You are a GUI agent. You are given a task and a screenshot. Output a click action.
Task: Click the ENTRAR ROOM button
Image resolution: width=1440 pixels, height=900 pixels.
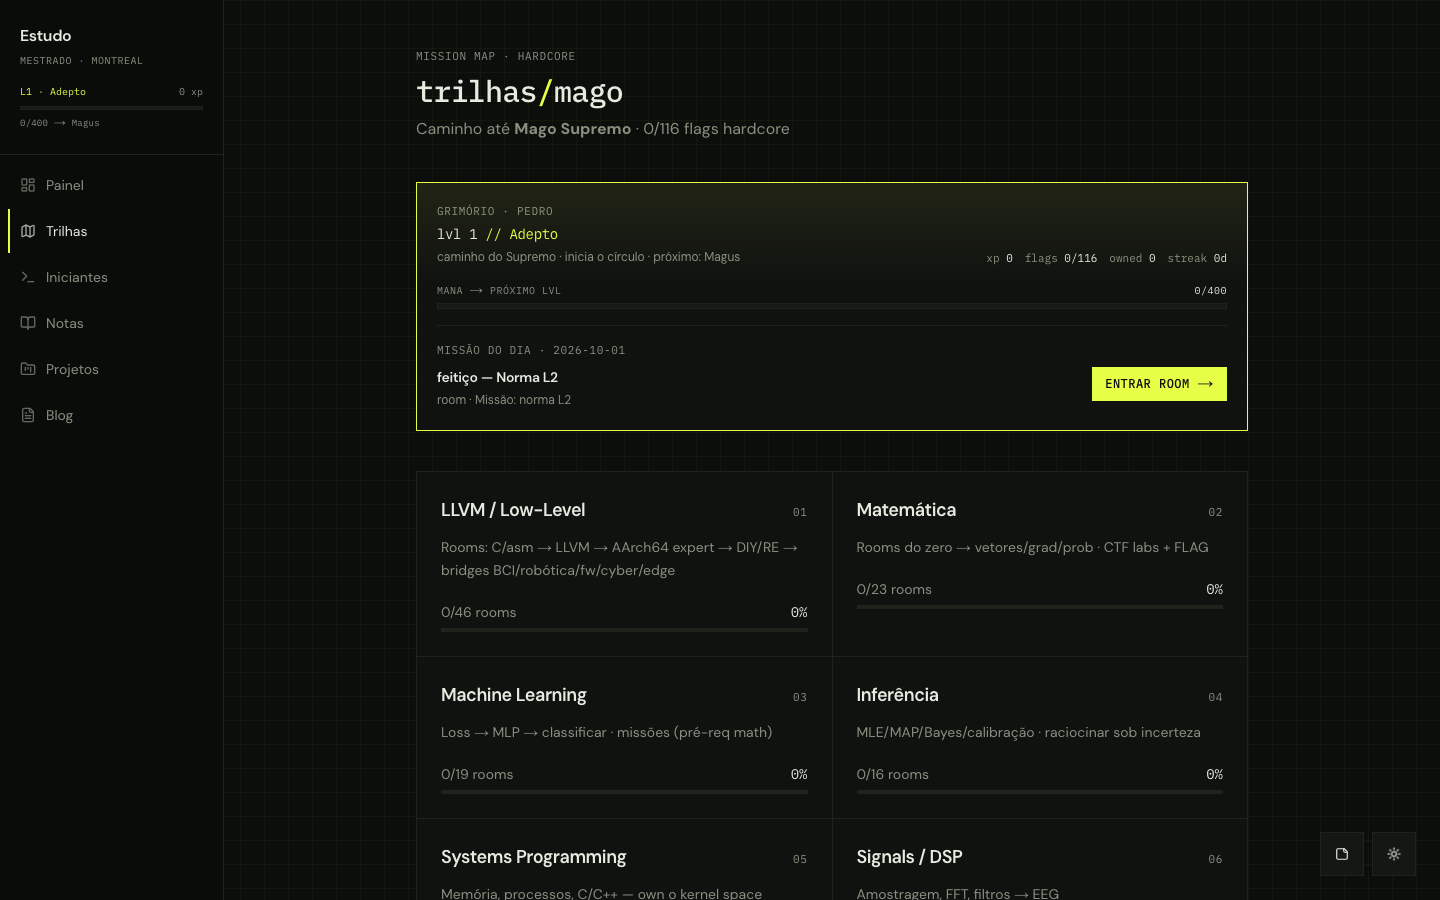[x=1159, y=384]
